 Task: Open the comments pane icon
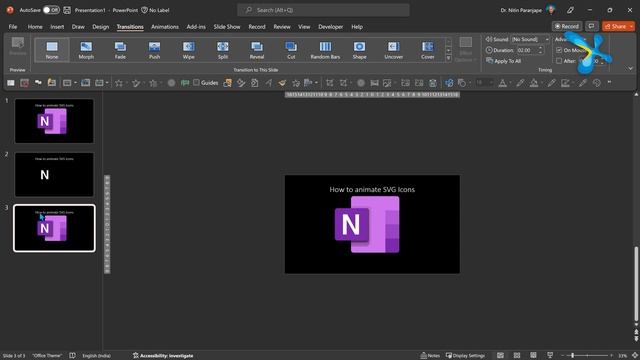click(591, 26)
